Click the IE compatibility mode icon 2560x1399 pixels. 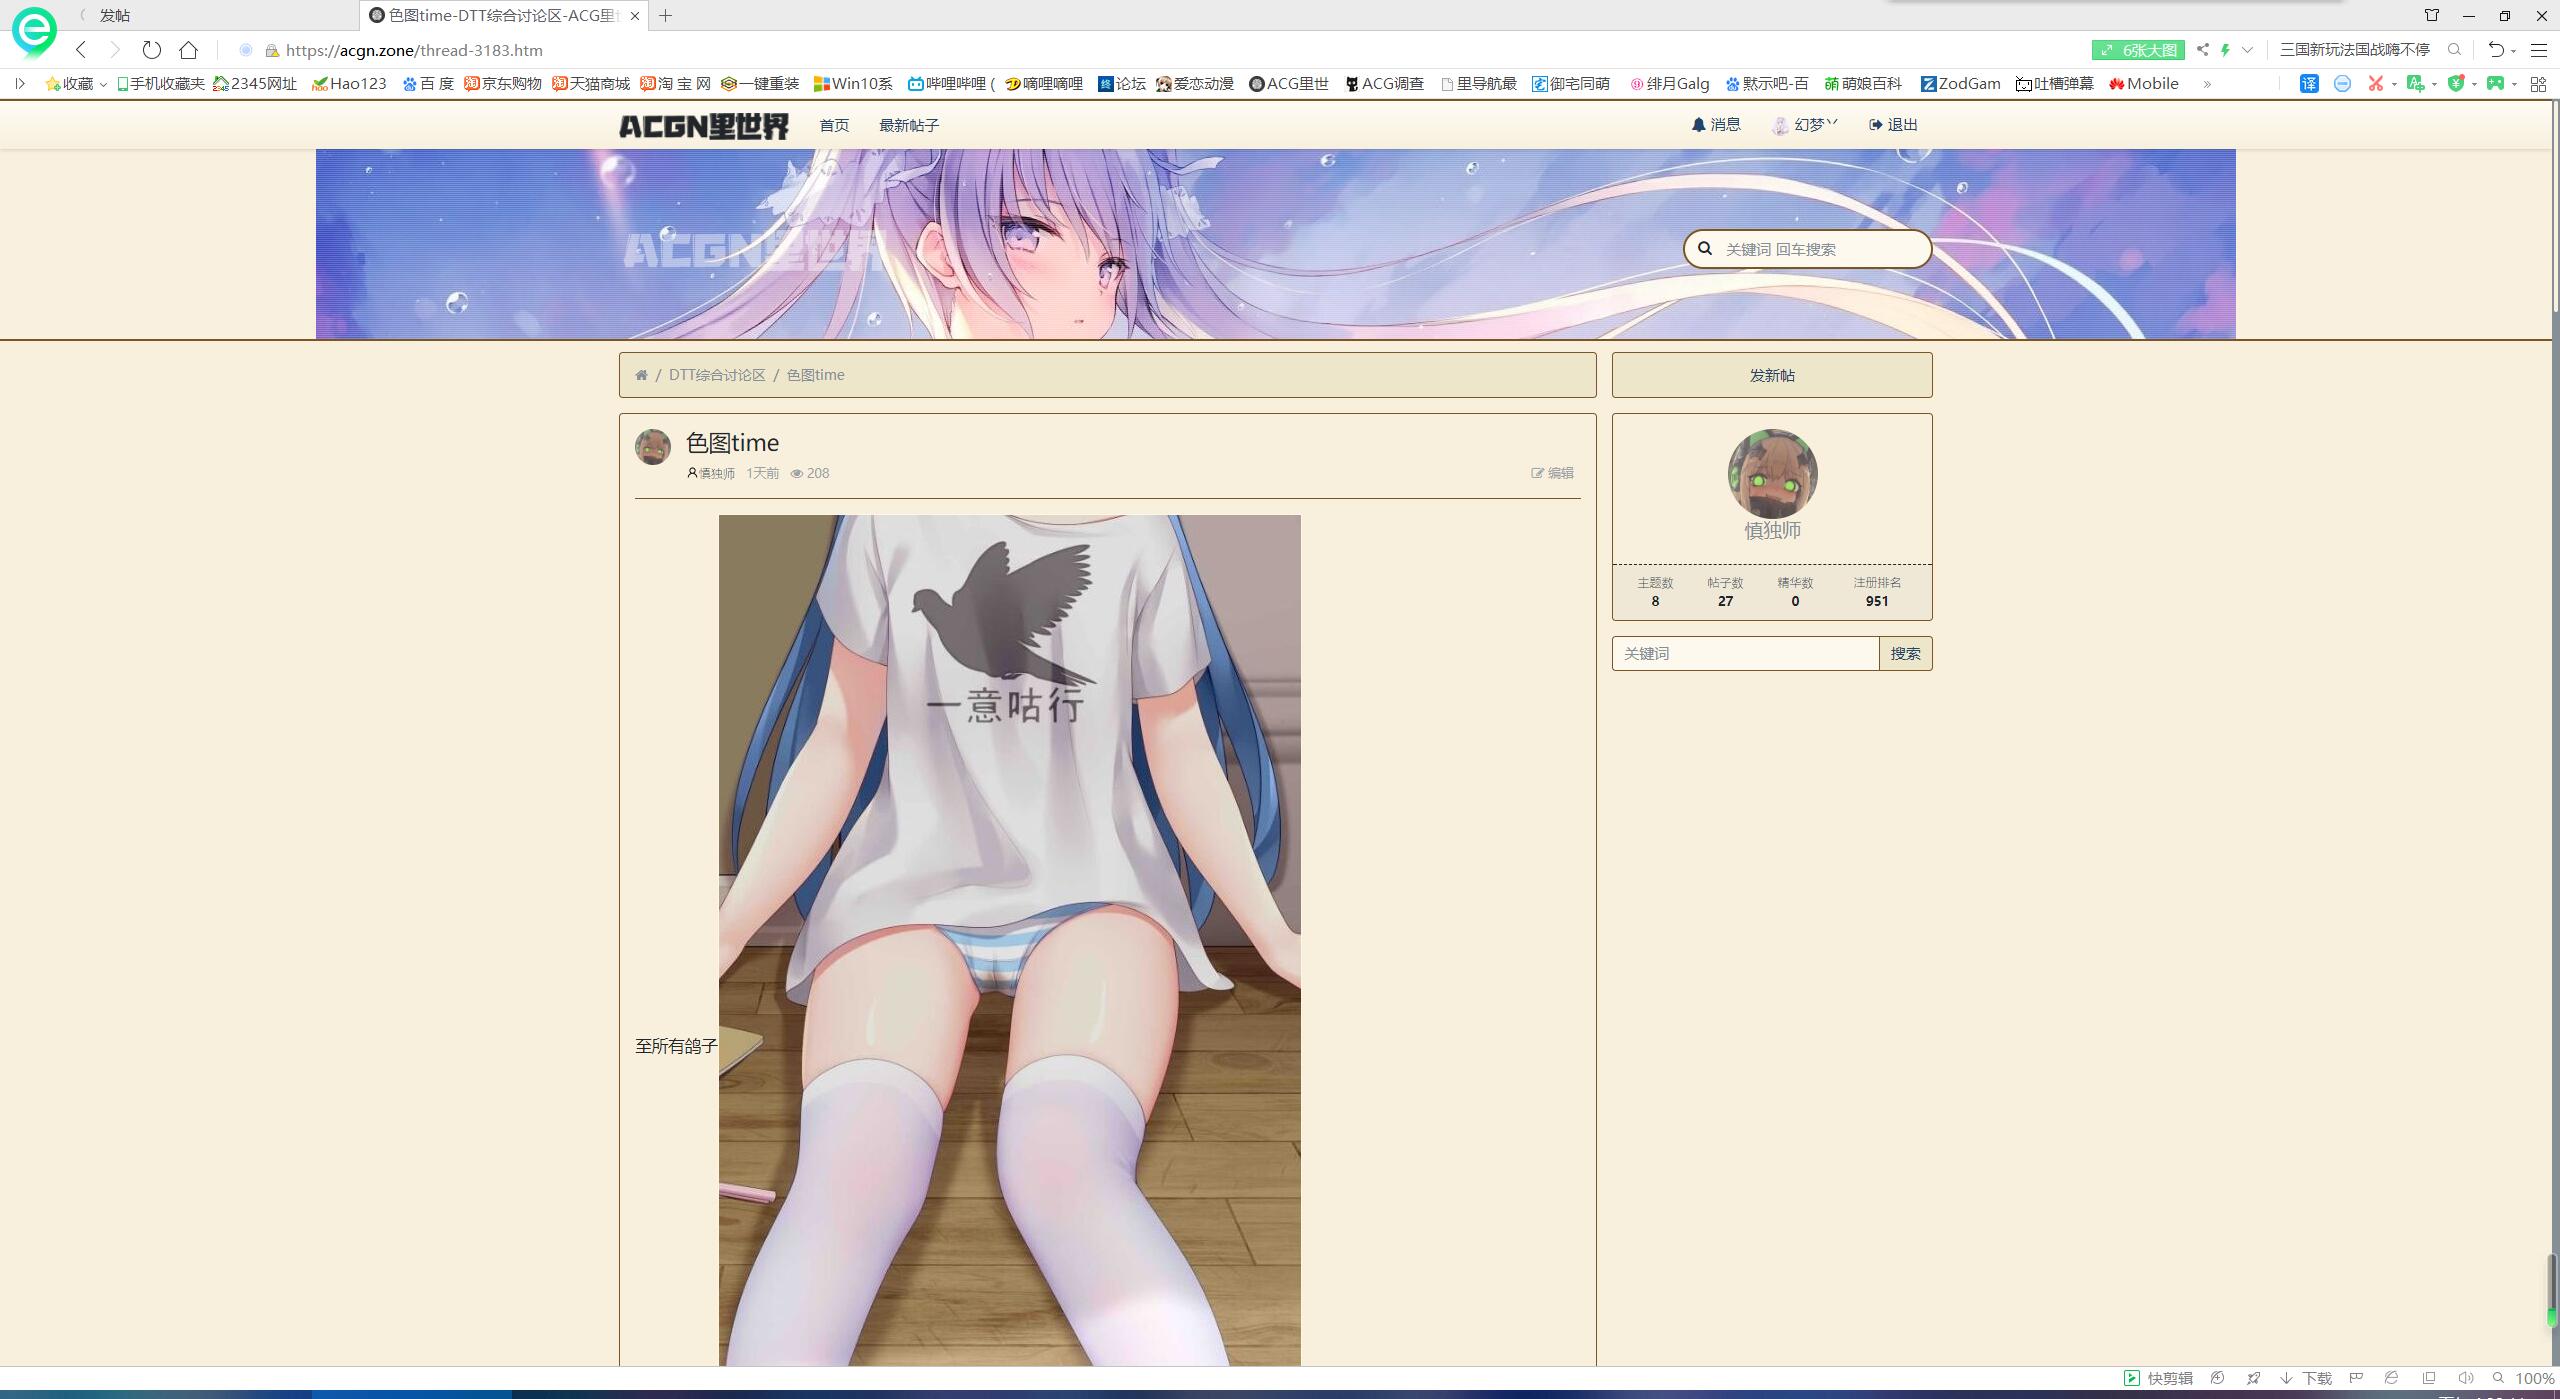pos(2391,1378)
